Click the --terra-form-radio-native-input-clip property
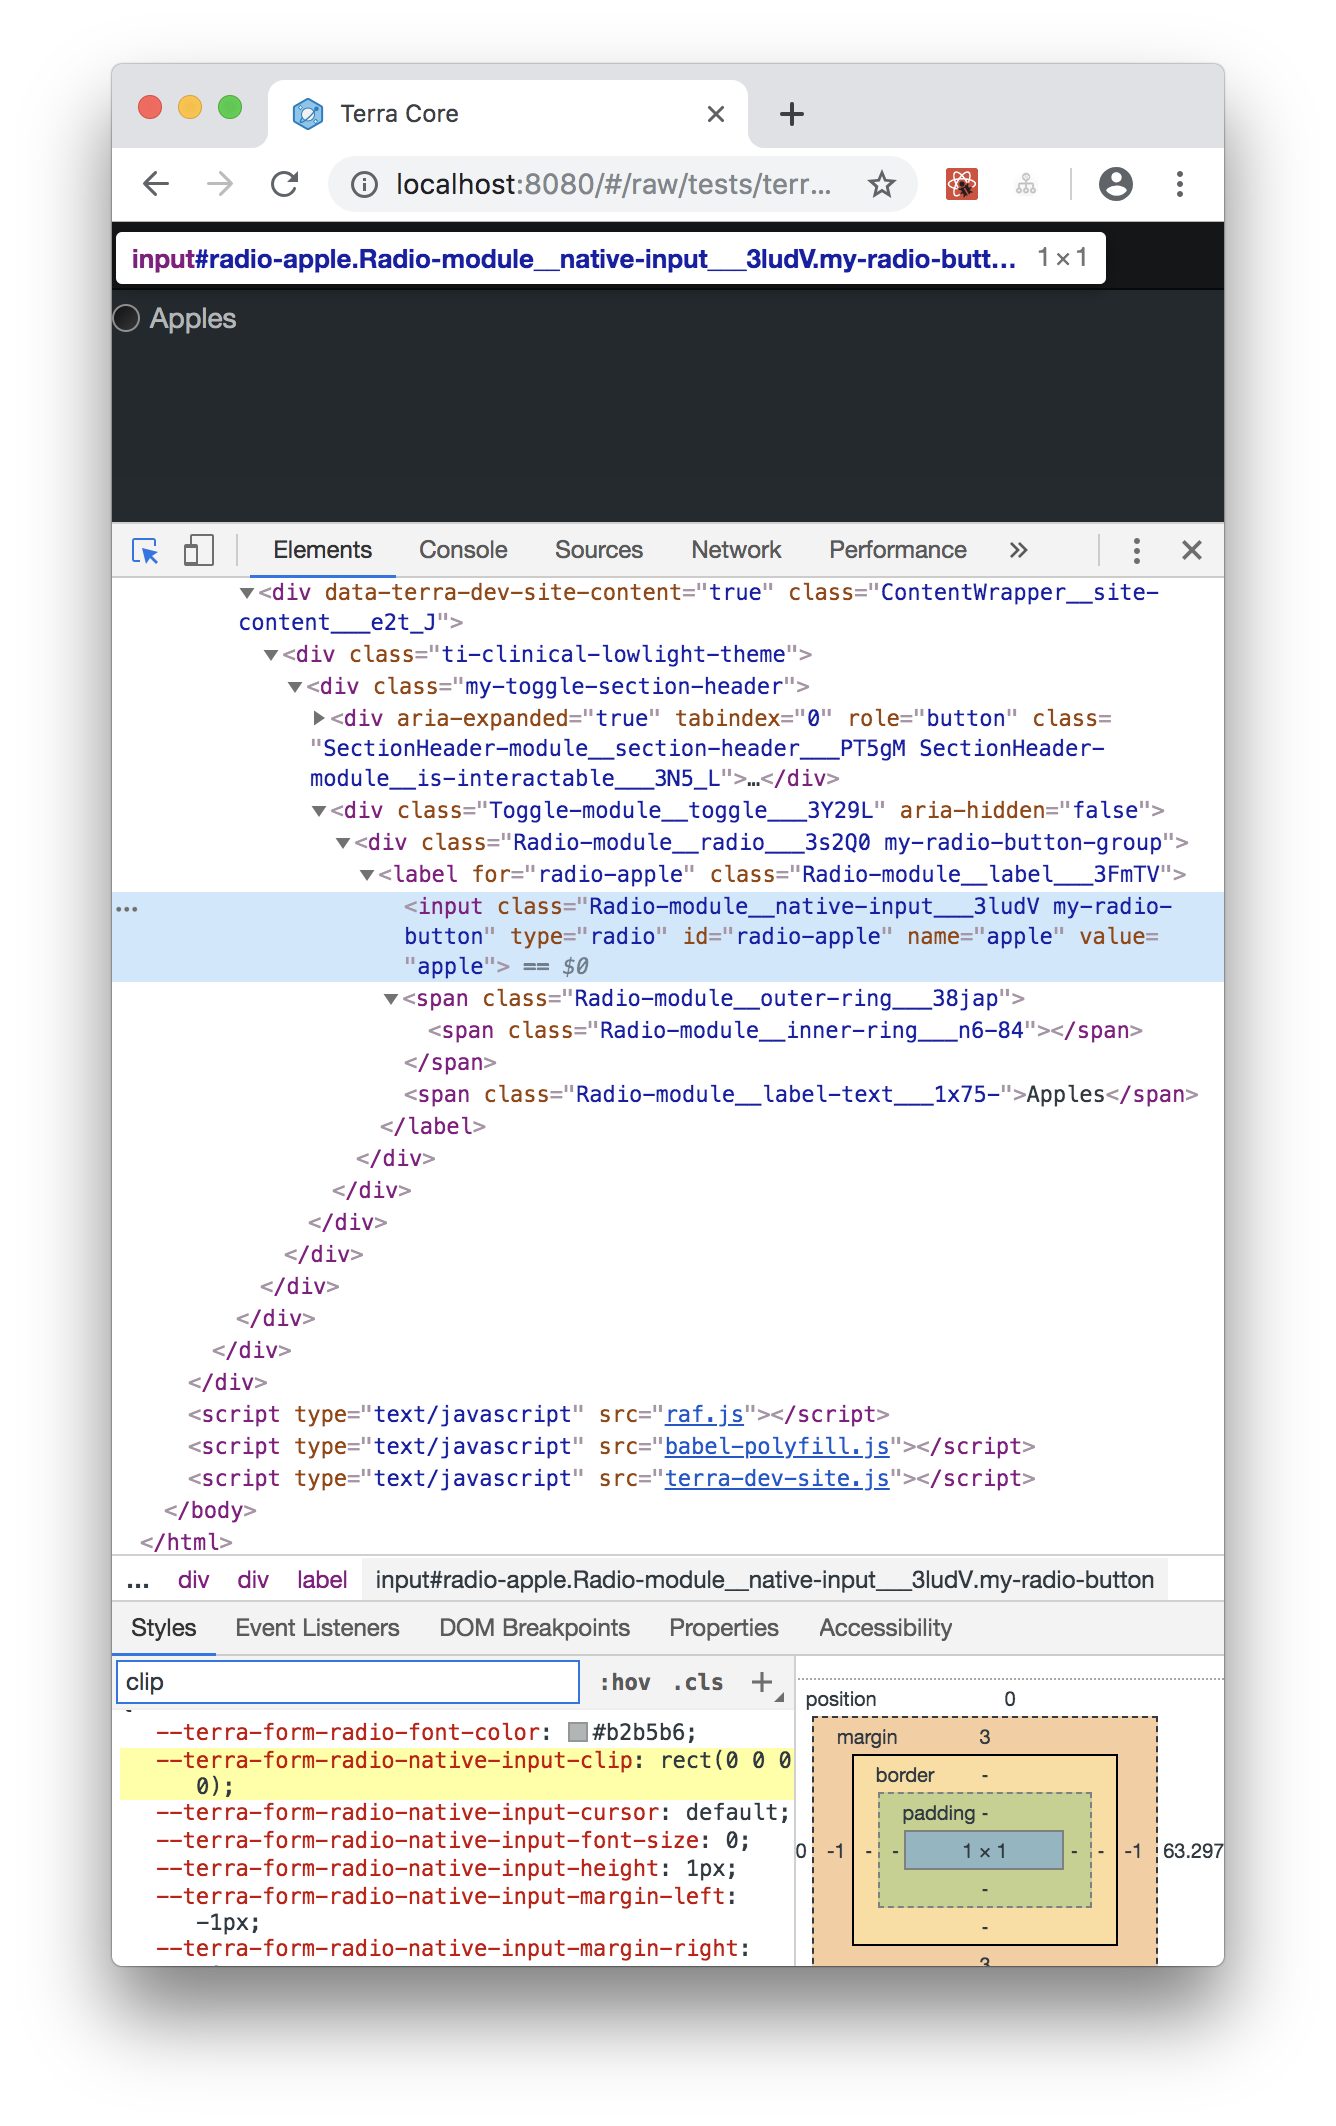The height and width of the screenshot is (2126, 1336). 395,1761
